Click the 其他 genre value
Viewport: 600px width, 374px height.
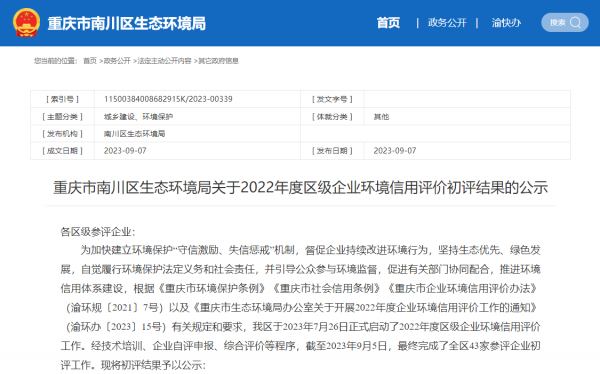(x=381, y=116)
